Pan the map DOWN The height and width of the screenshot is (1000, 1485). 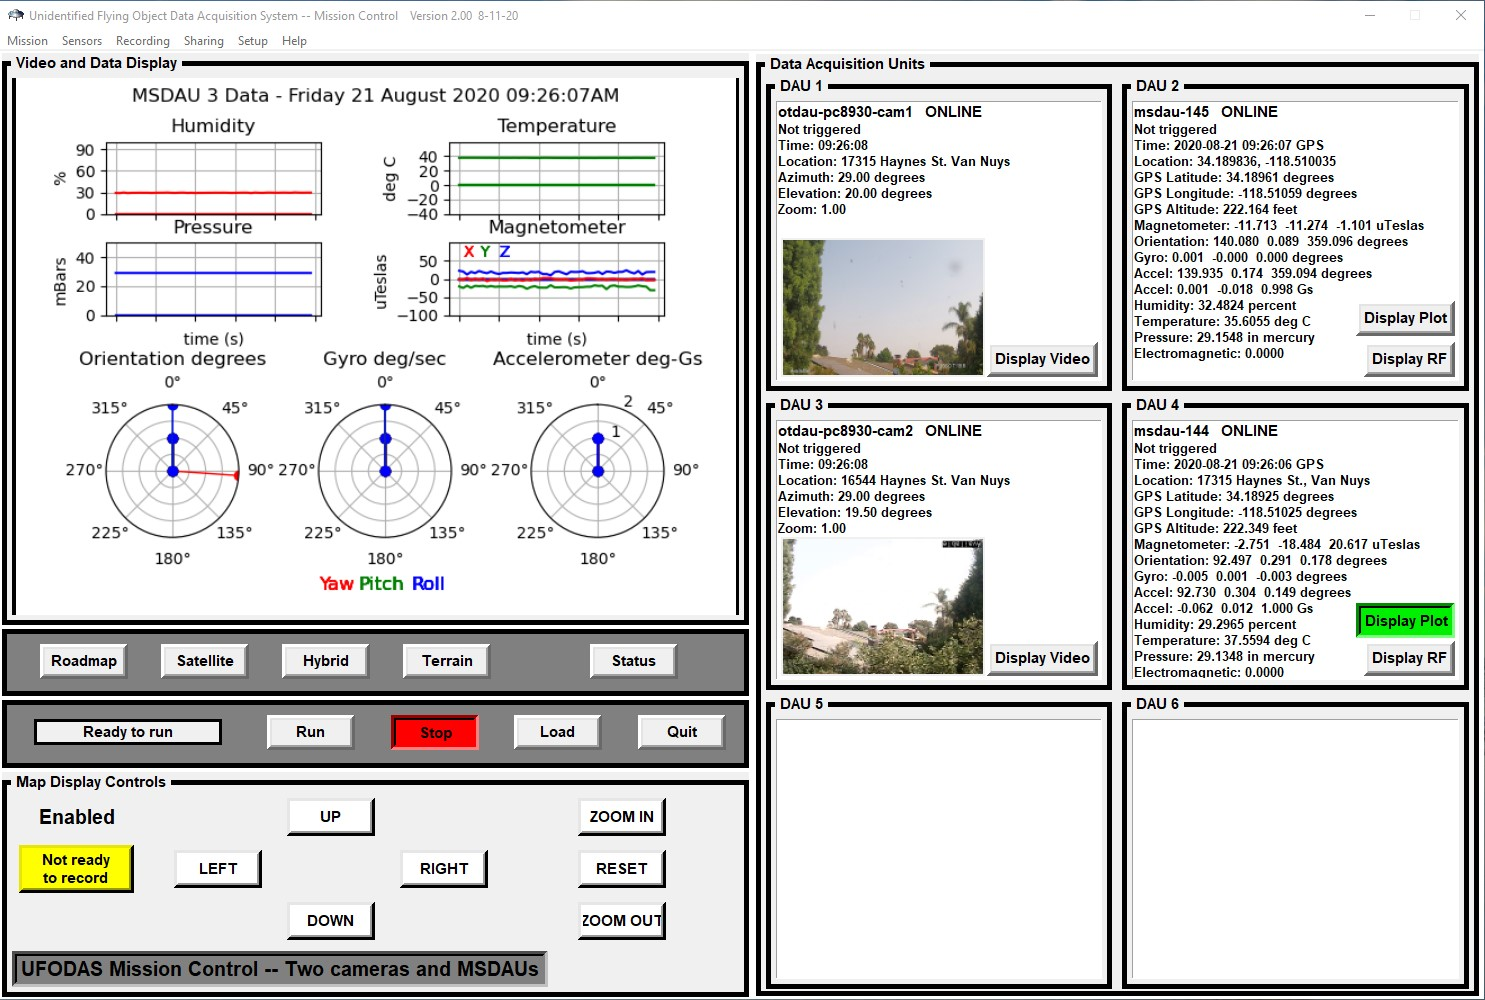click(x=331, y=921)
